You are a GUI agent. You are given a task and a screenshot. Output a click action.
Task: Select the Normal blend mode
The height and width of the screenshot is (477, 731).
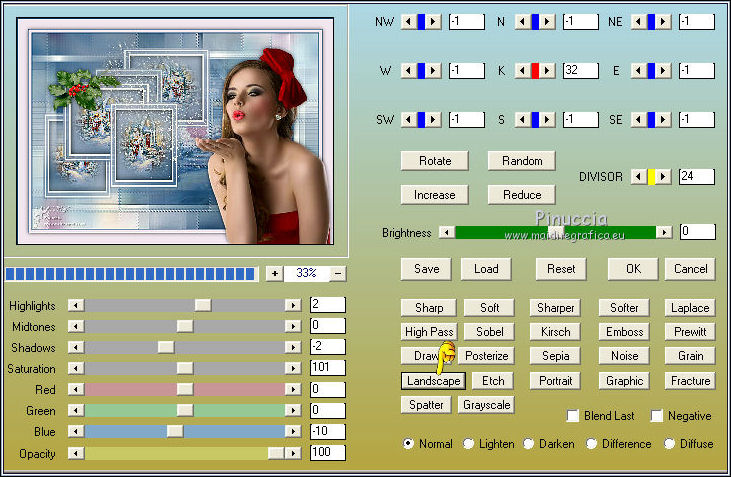pos(408,443)
